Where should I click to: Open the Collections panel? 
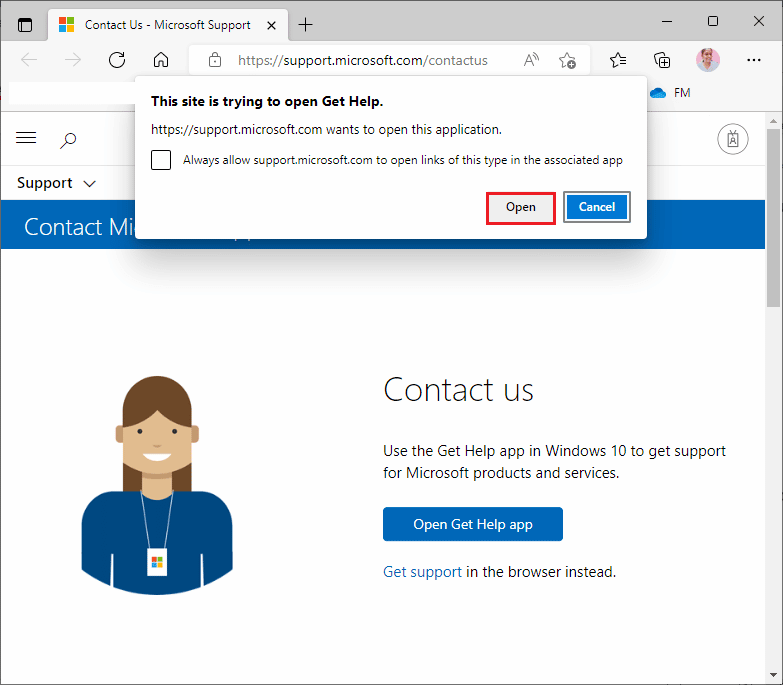662,60
